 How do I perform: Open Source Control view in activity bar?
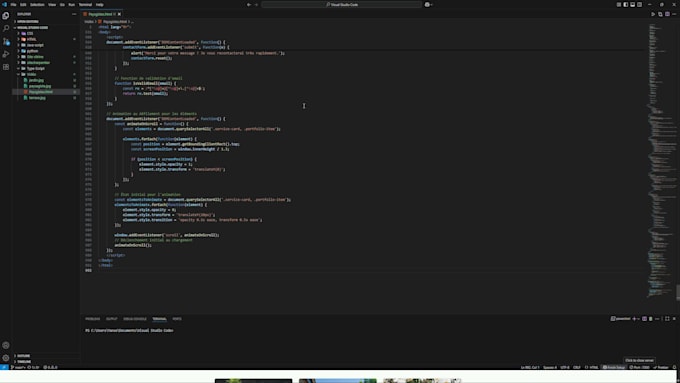pos(6,41)
